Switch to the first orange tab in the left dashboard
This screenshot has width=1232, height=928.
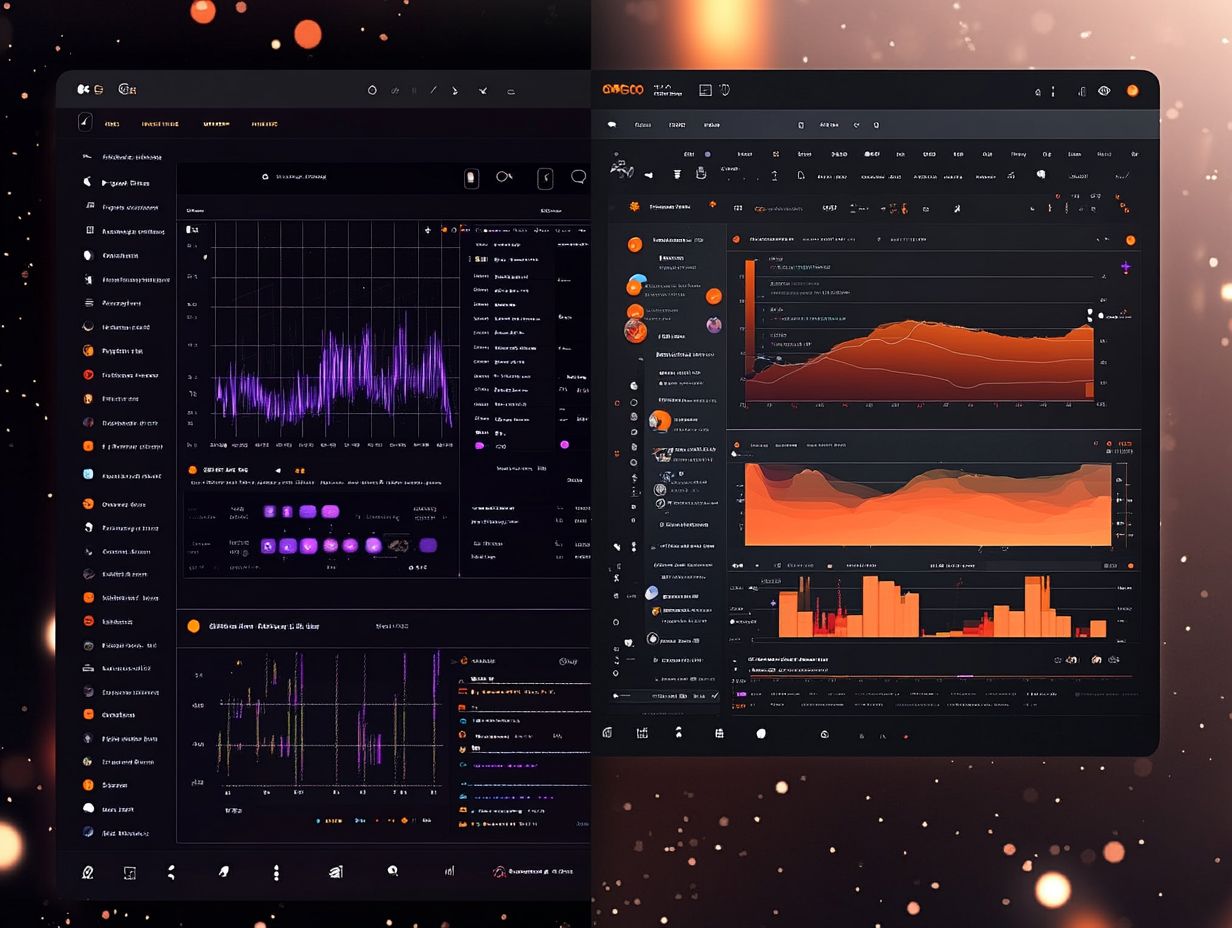112,125
